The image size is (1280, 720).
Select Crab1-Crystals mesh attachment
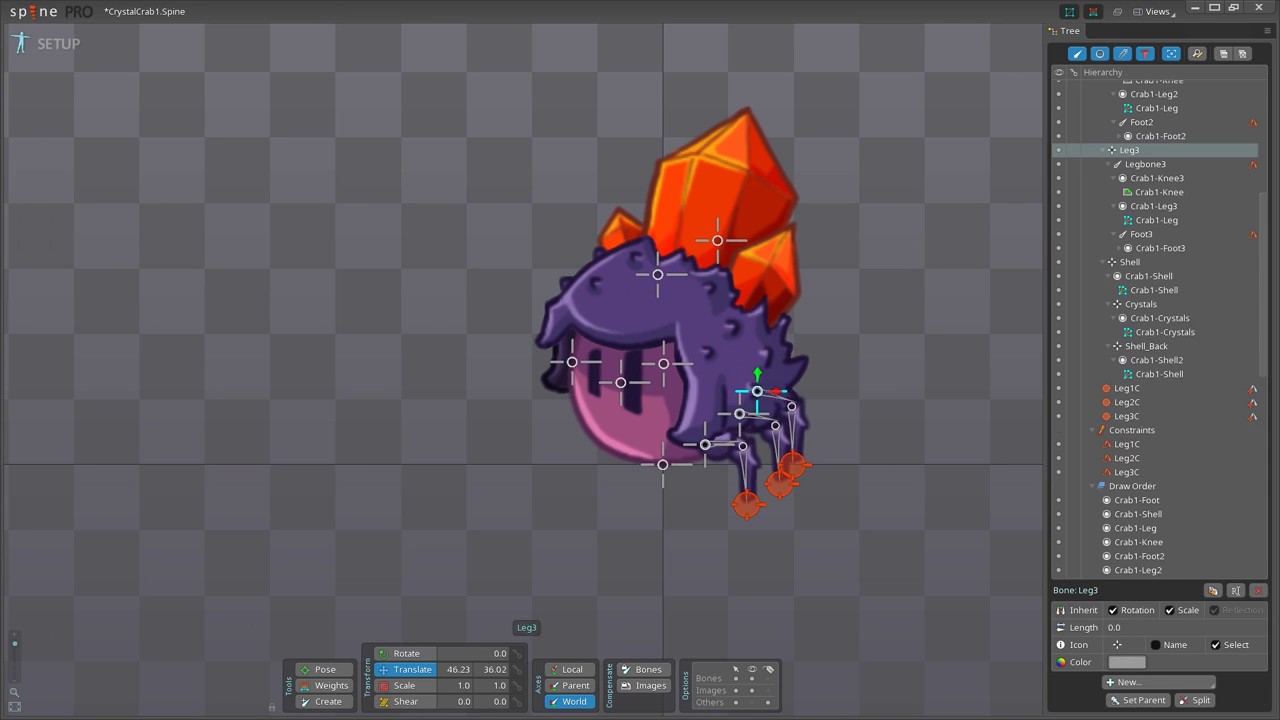(x=1164, y=332)
